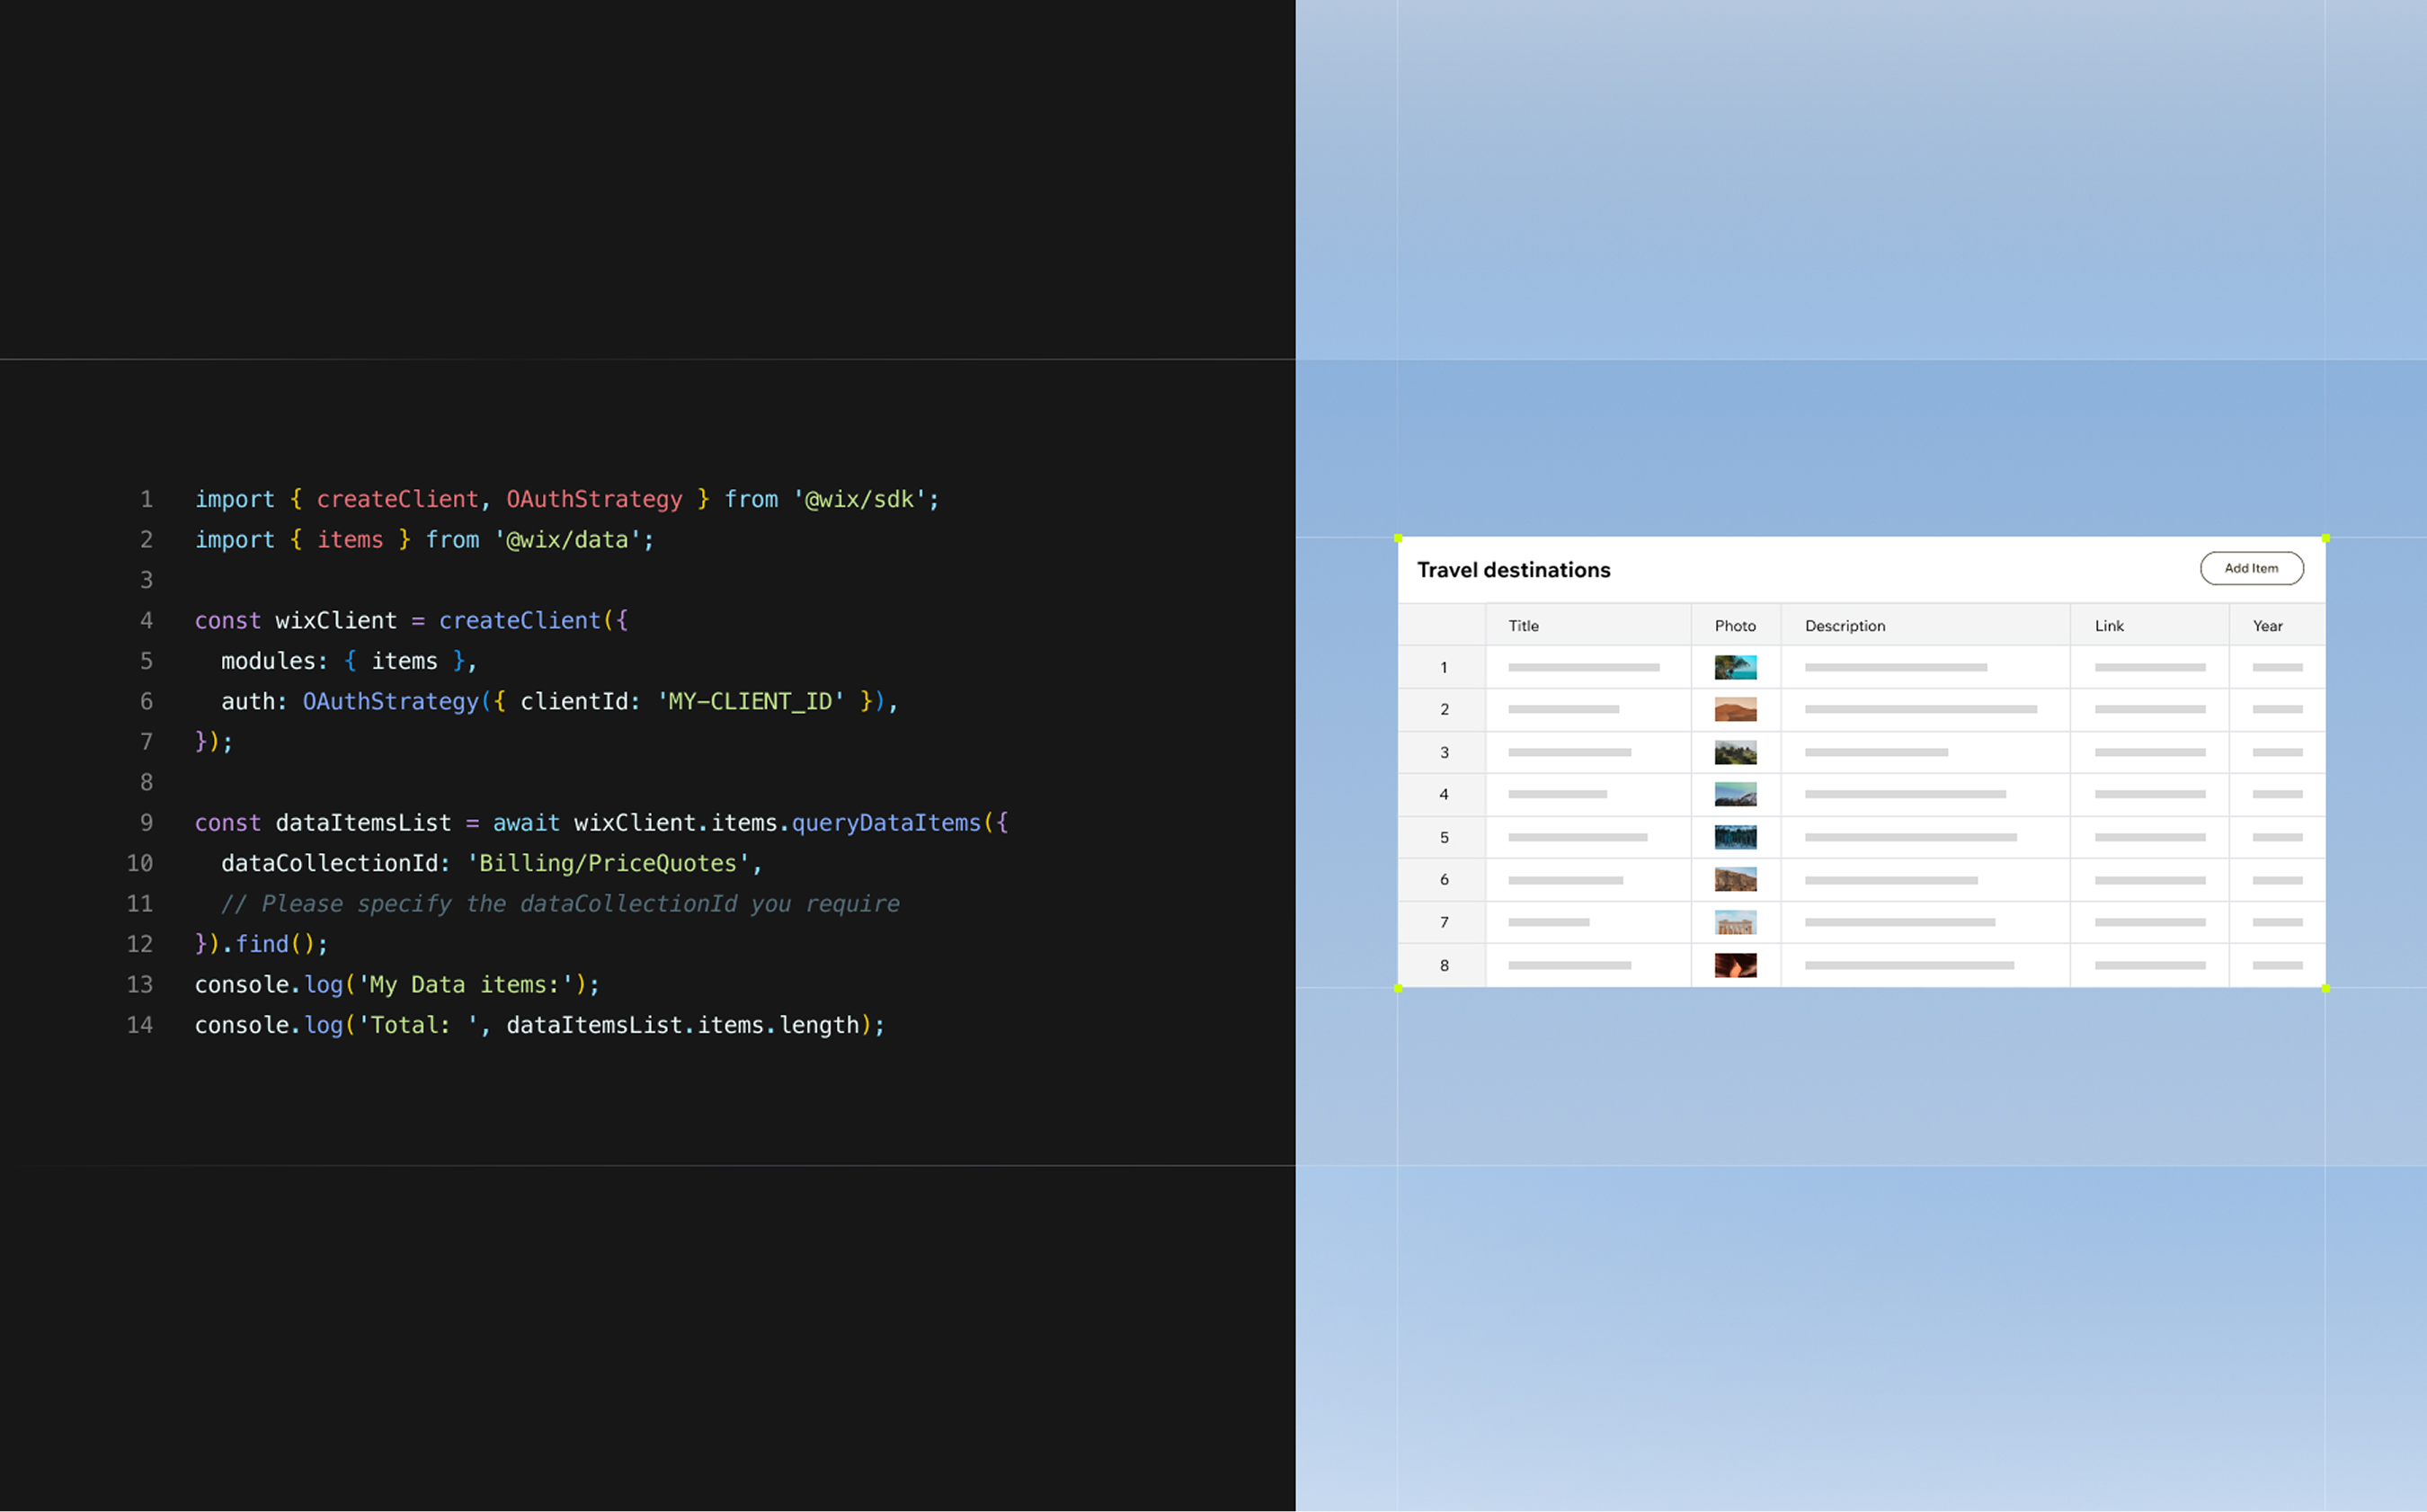Open the row 3 photo thumbnail
2427x1512 pixels.
(x=1735, y=752)
